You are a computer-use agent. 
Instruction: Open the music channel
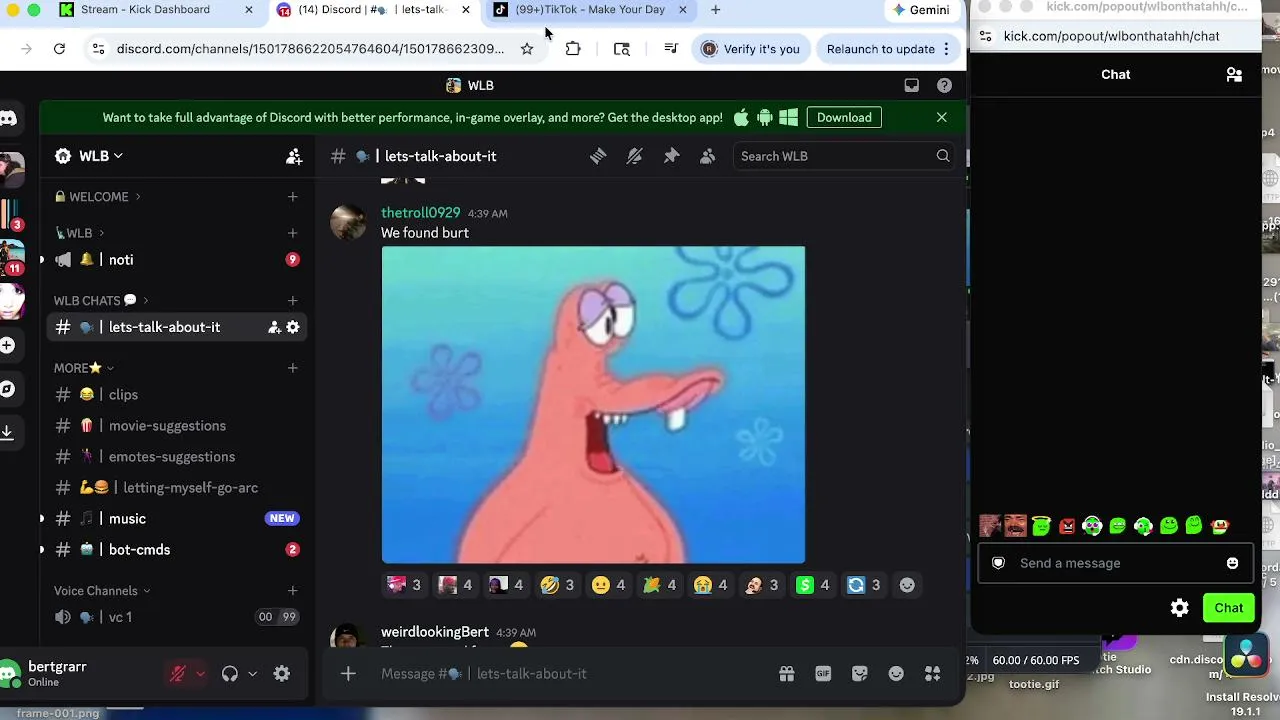coord(127,519)
